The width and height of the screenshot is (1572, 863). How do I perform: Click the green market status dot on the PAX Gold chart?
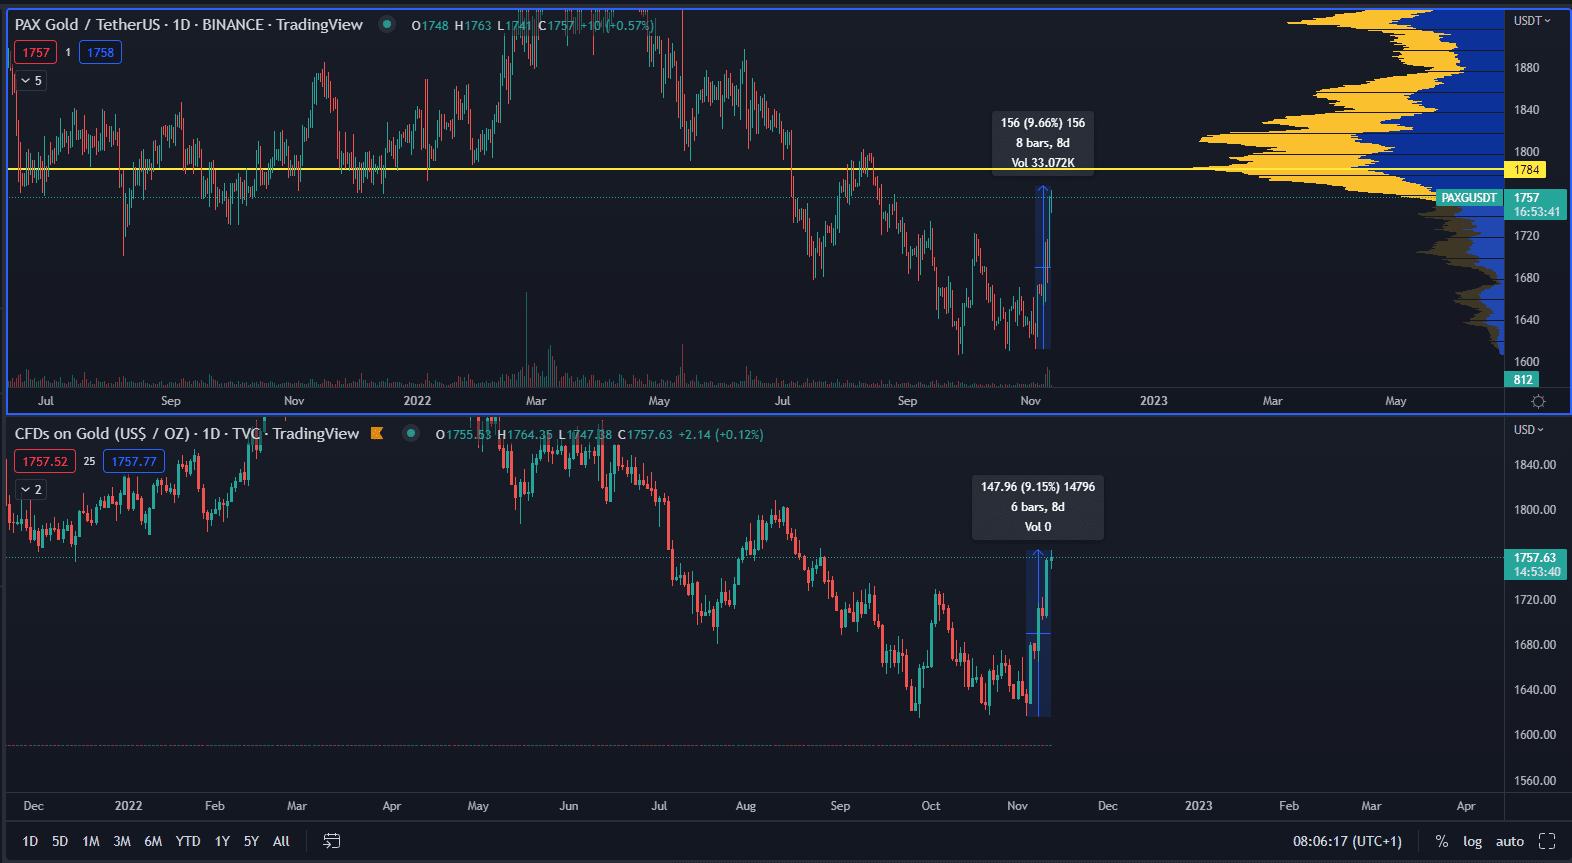(x=387, y=24)
